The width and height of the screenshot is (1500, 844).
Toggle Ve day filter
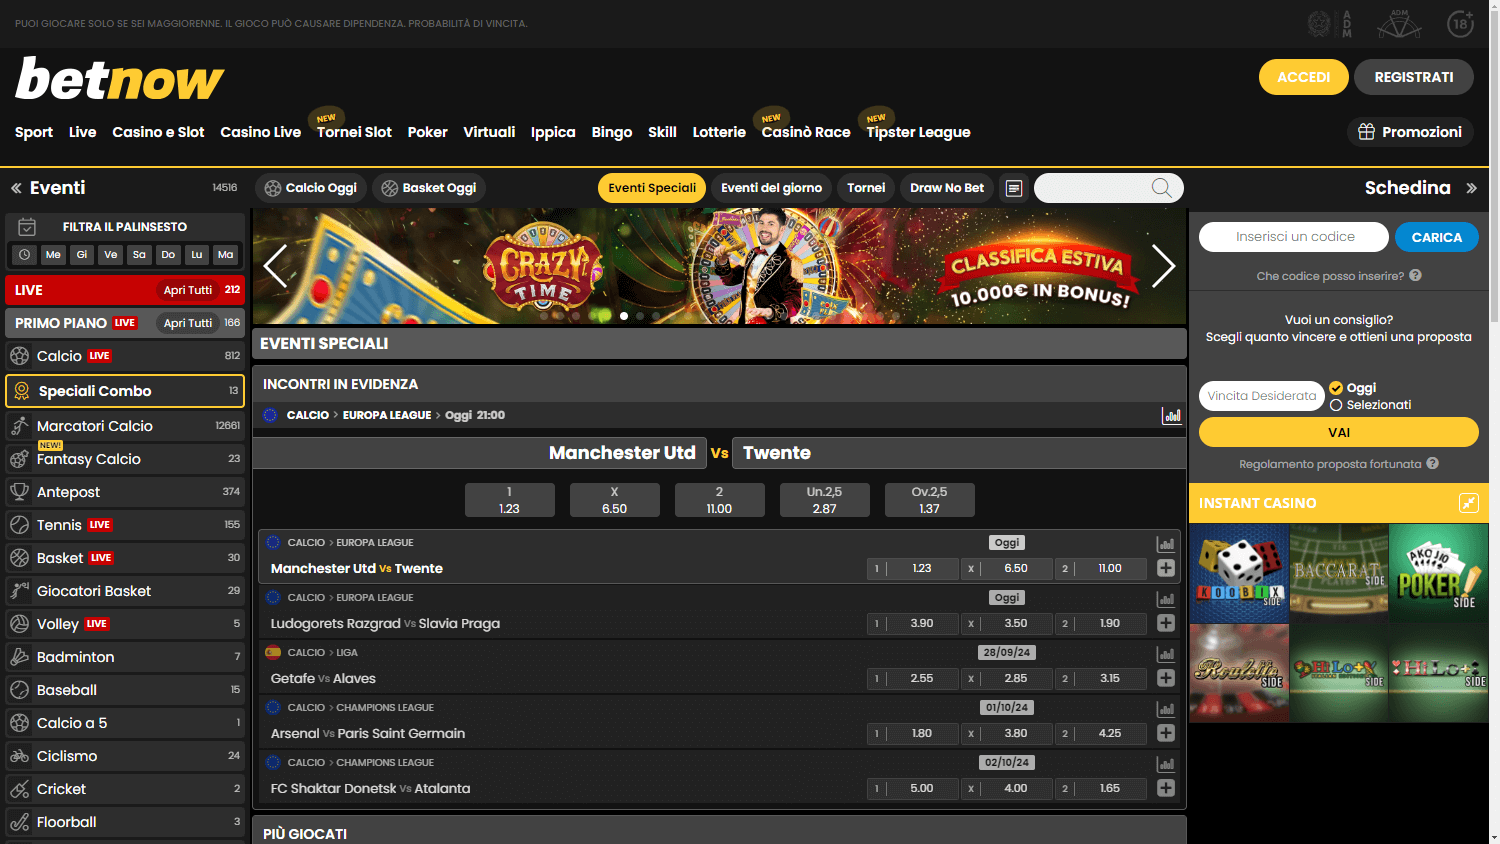pos(111,255)
